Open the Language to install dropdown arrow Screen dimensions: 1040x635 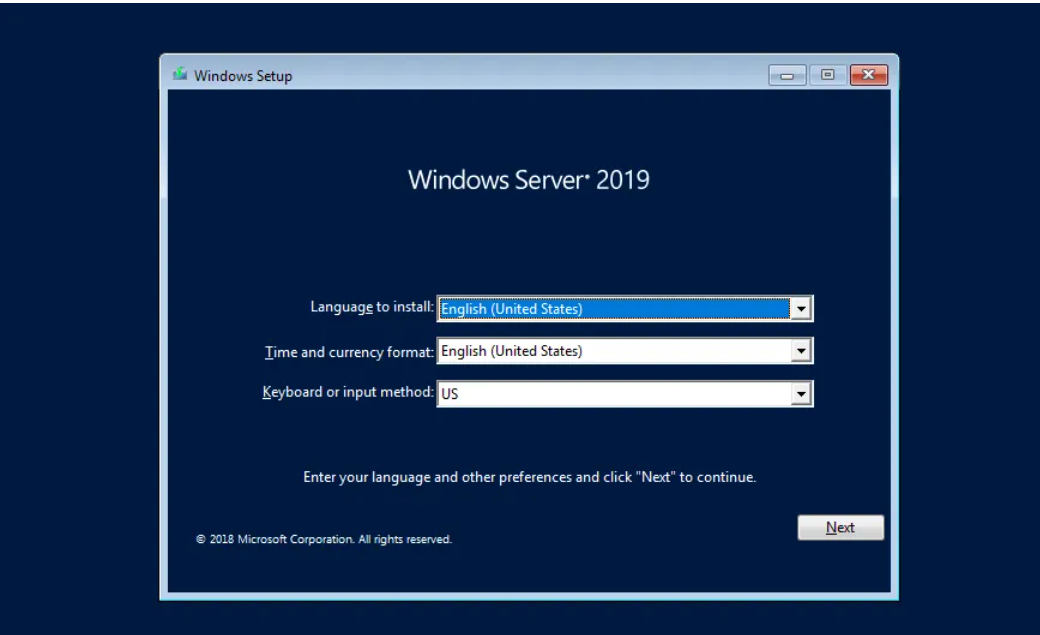point(801,309)
